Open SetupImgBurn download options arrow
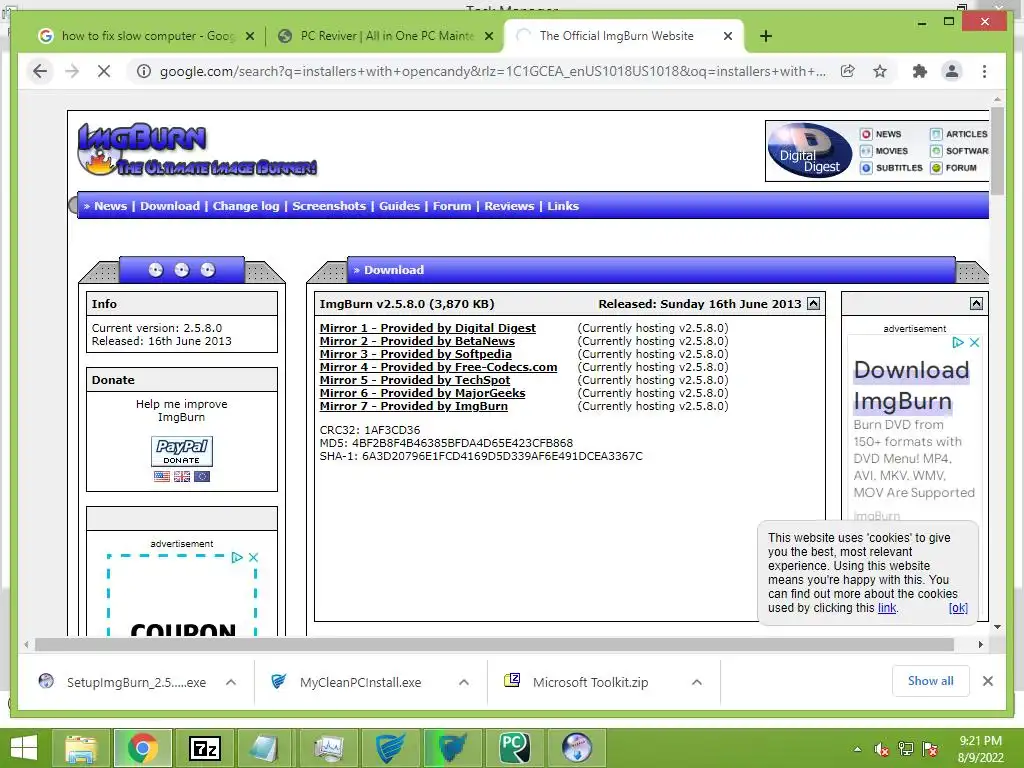 coord(231,682)
